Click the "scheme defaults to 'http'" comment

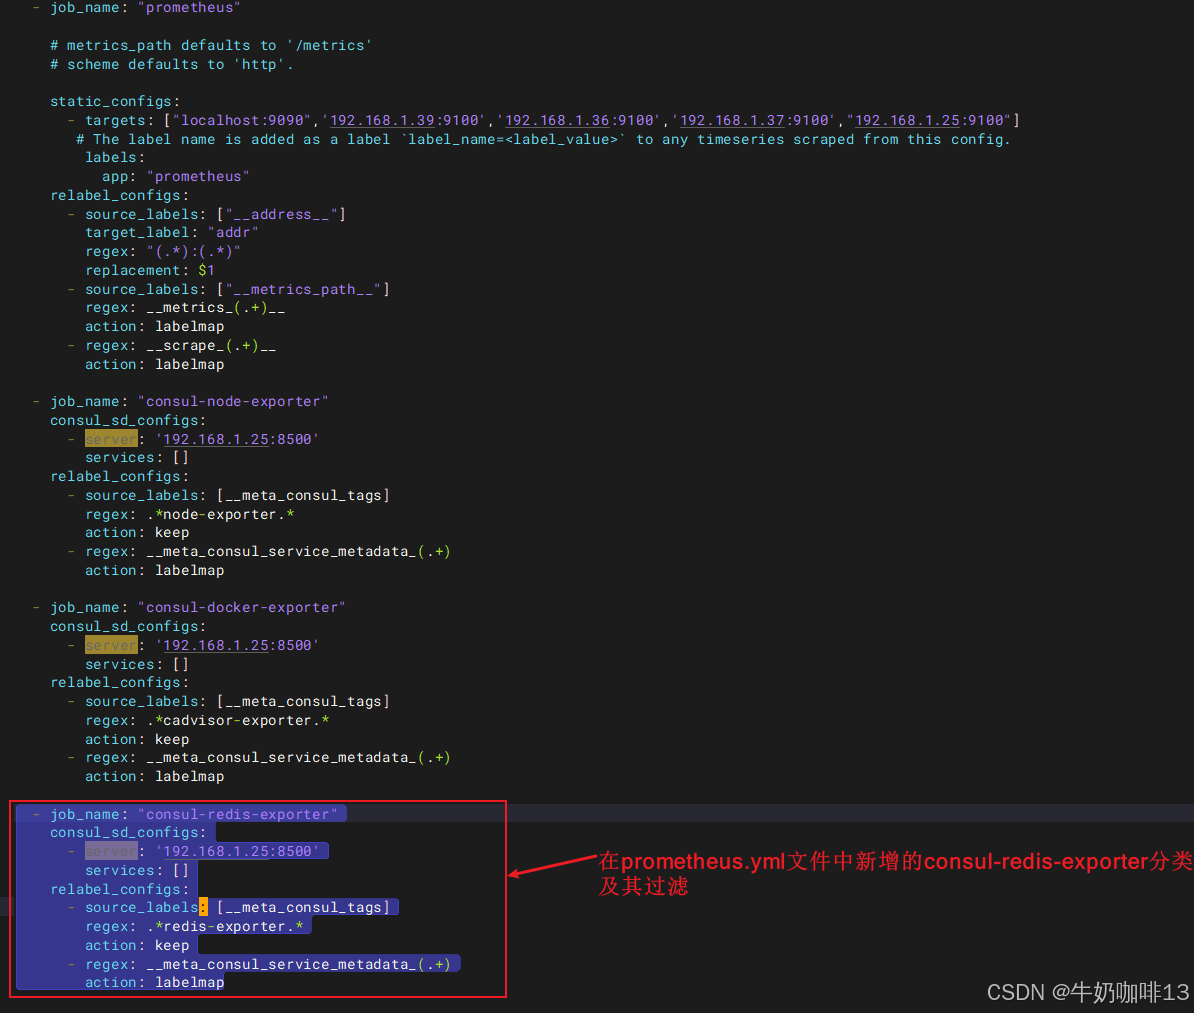point(171,65)
